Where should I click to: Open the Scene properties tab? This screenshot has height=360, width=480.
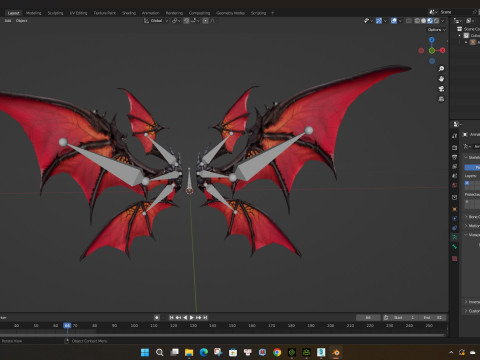pos(455,175)
